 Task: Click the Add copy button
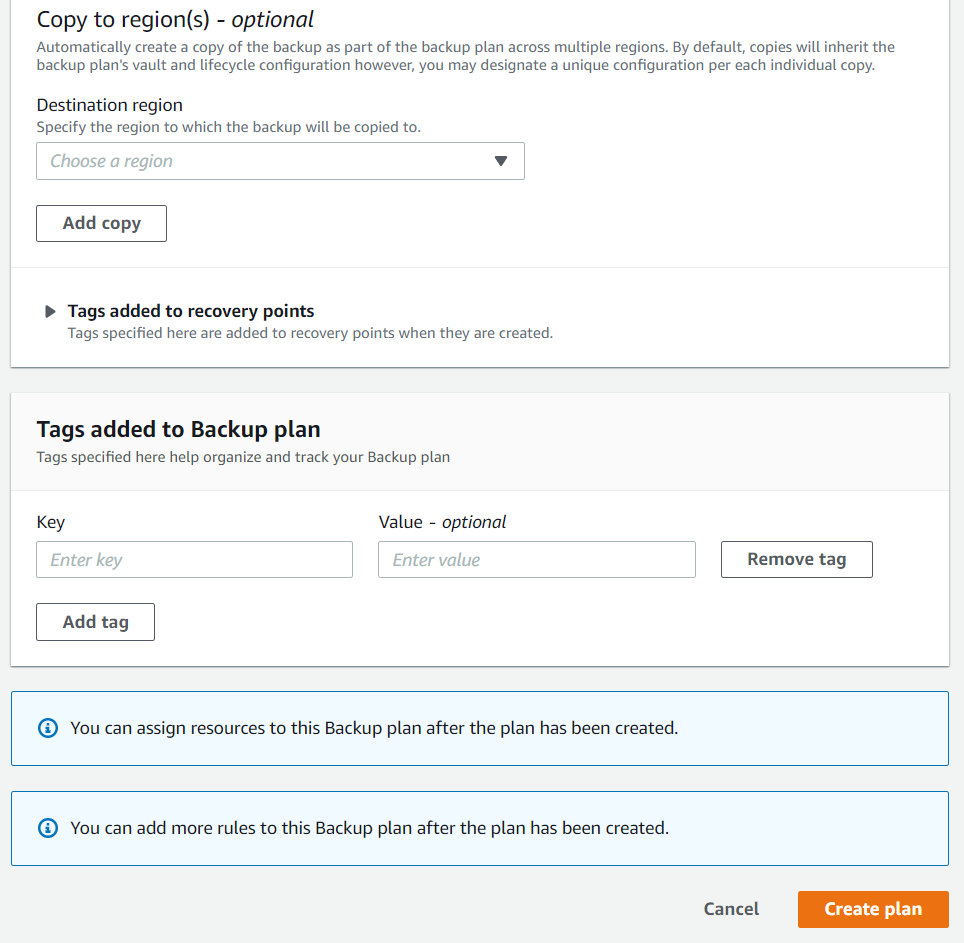click(x=101, y=223)
